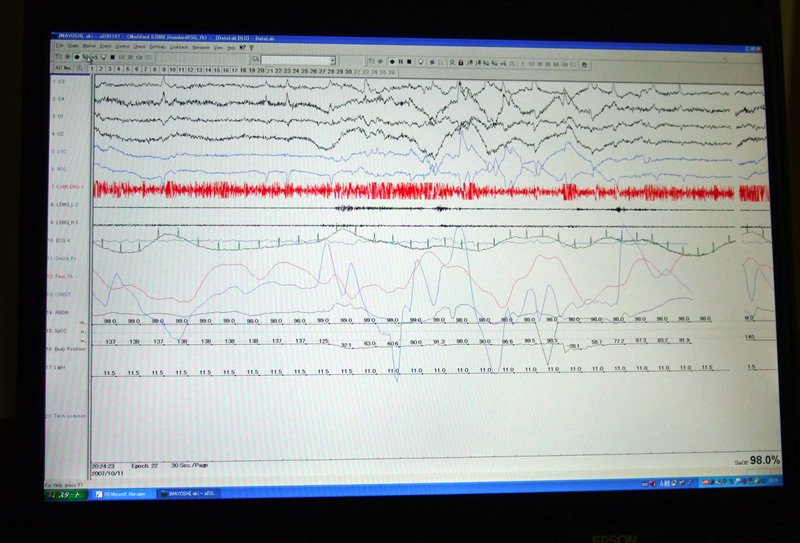
Task: Select epoch tab 10
Action: tap(173, 70)
